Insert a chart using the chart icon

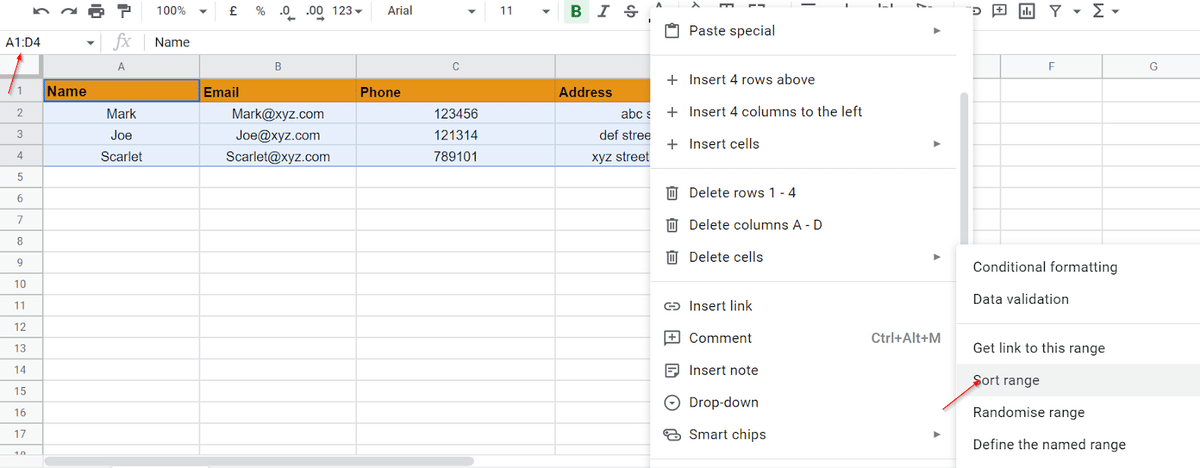coord(1027,11)
